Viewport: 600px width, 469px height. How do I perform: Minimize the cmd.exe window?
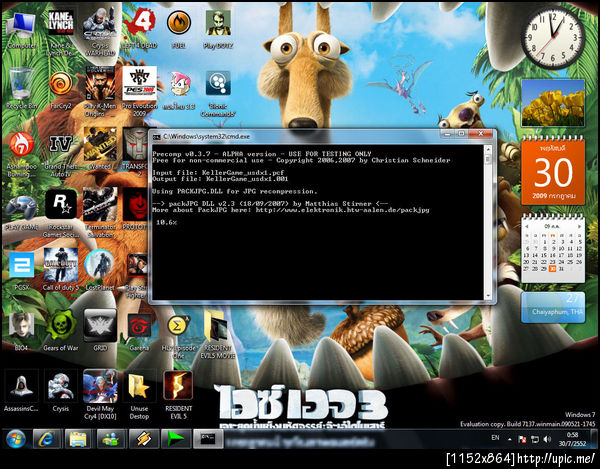pos(447,134)
